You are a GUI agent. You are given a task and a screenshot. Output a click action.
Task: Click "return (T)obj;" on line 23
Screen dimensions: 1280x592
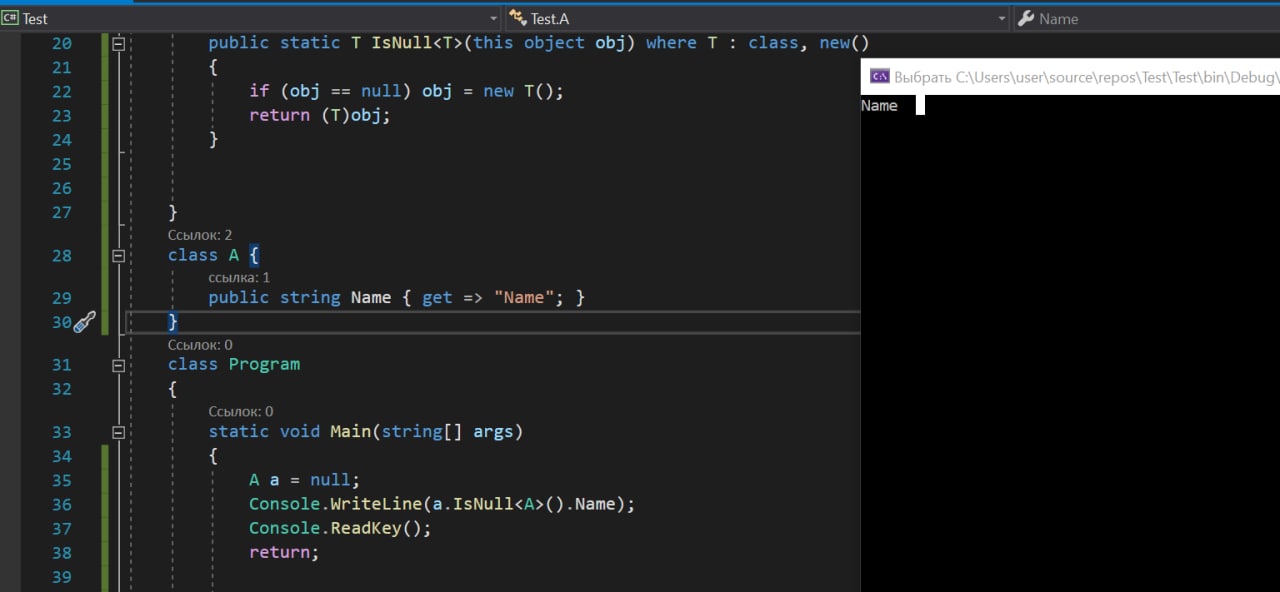point(319,115)
